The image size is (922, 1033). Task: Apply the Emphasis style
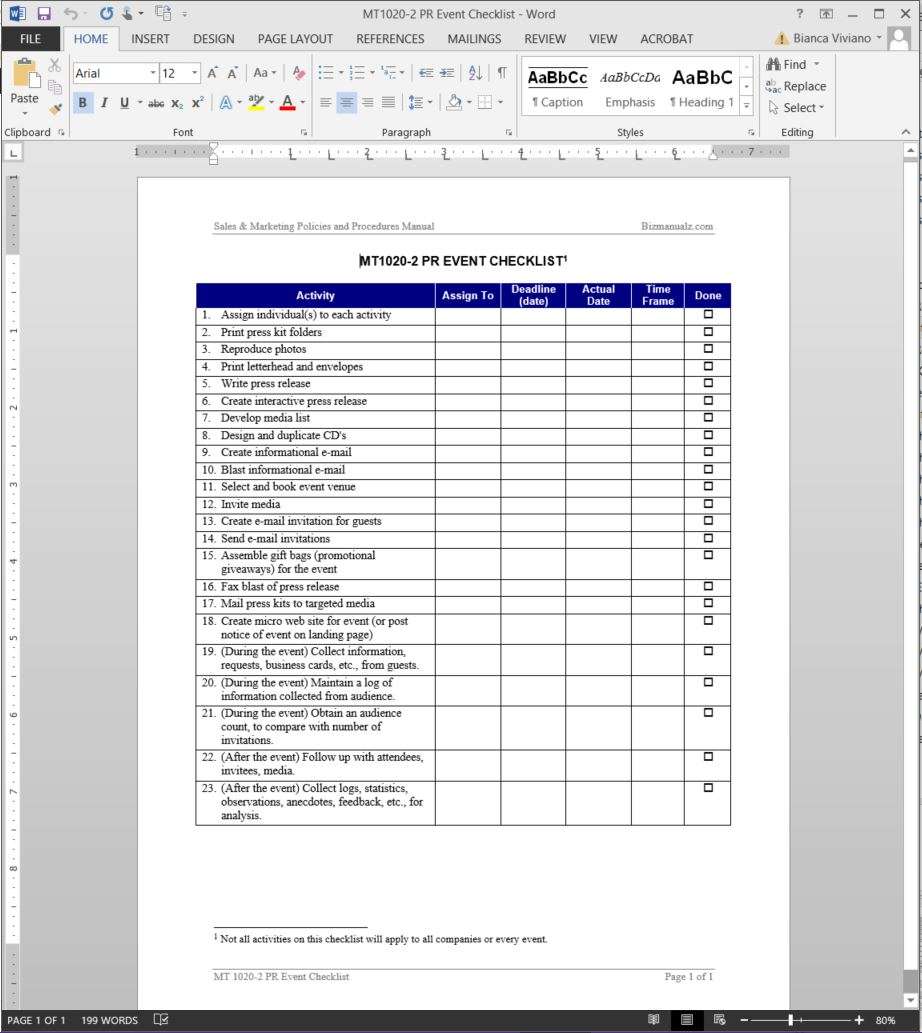click(630, 88)
